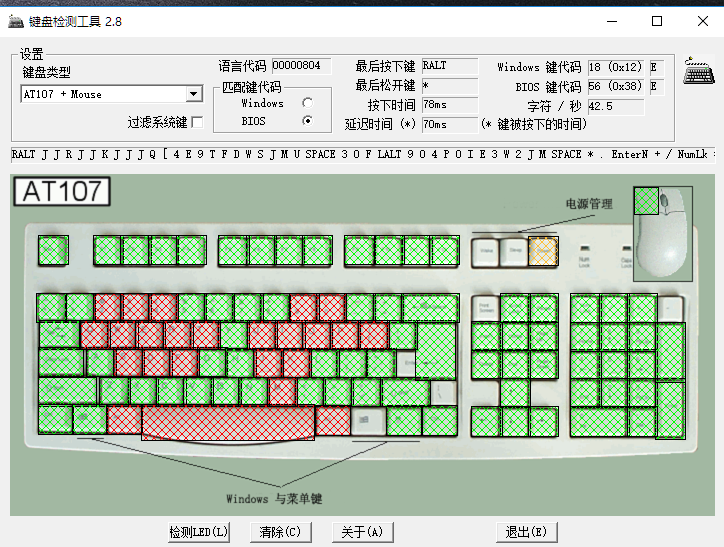Click the left Ctrl key on the diagram
Image resolution: width=724 pixels, height=547 pixels.
pos(55,420)
